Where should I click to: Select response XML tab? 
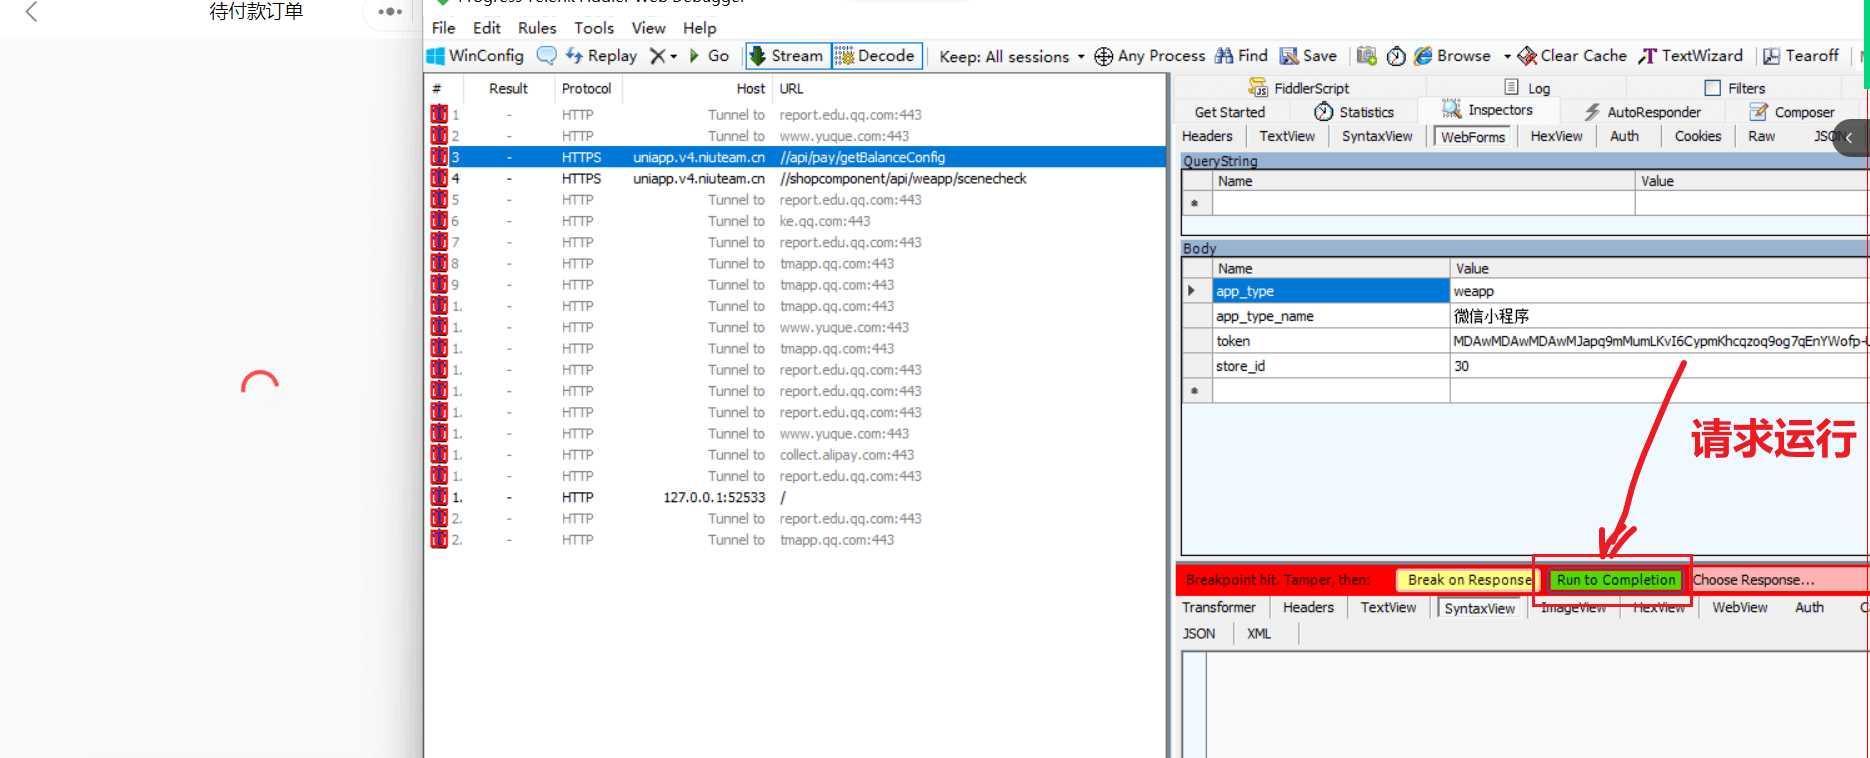click(1259, 633)
